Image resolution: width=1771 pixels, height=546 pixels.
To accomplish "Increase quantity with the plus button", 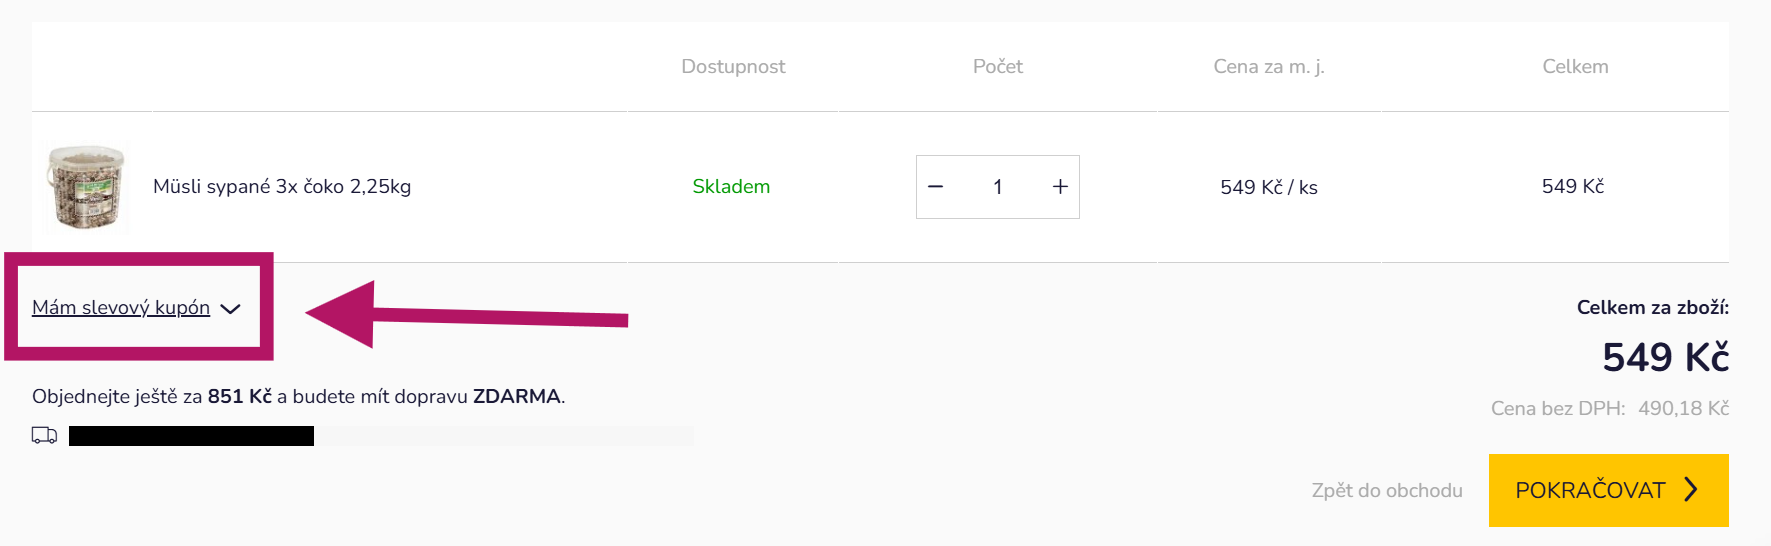I will point(1060,187).
